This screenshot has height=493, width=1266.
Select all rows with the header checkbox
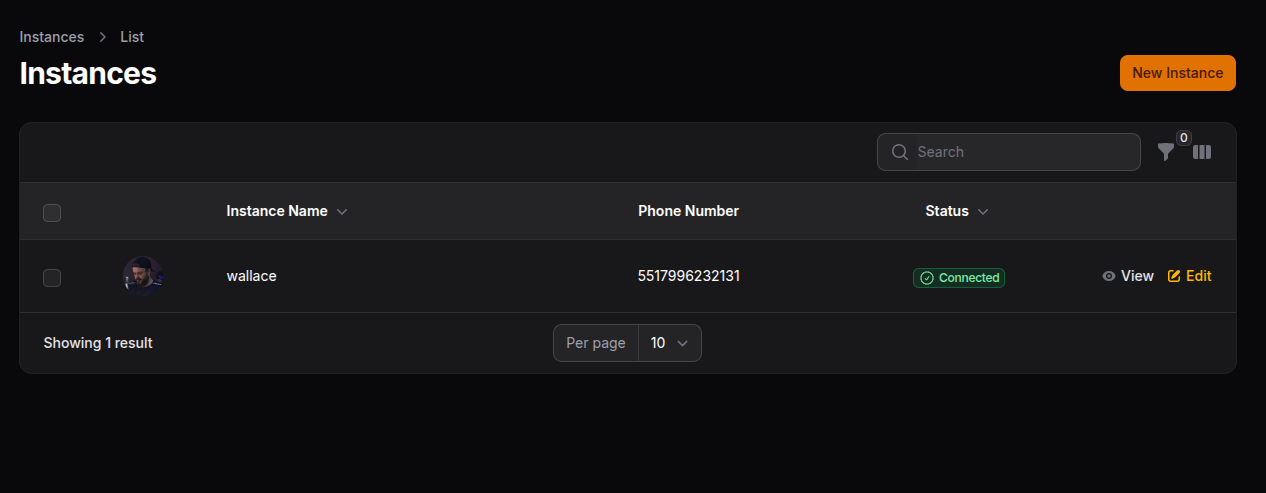click(52, 212)
